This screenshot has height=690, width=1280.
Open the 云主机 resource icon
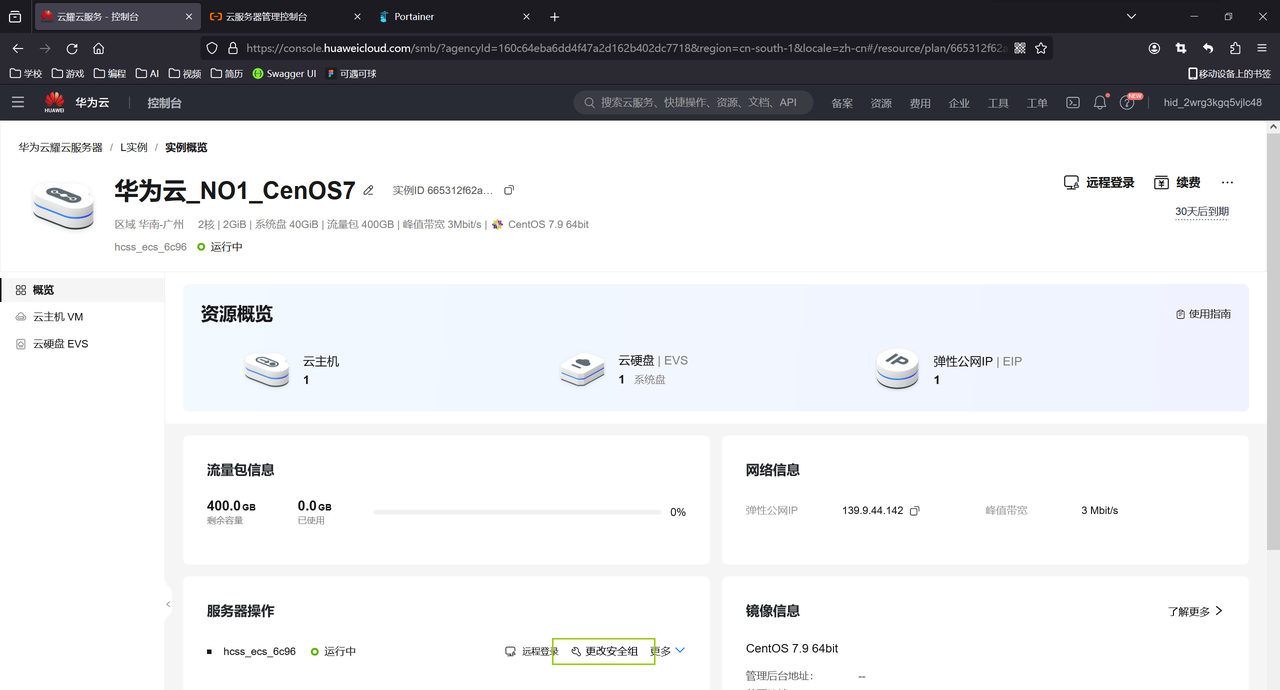click(267, 369)
